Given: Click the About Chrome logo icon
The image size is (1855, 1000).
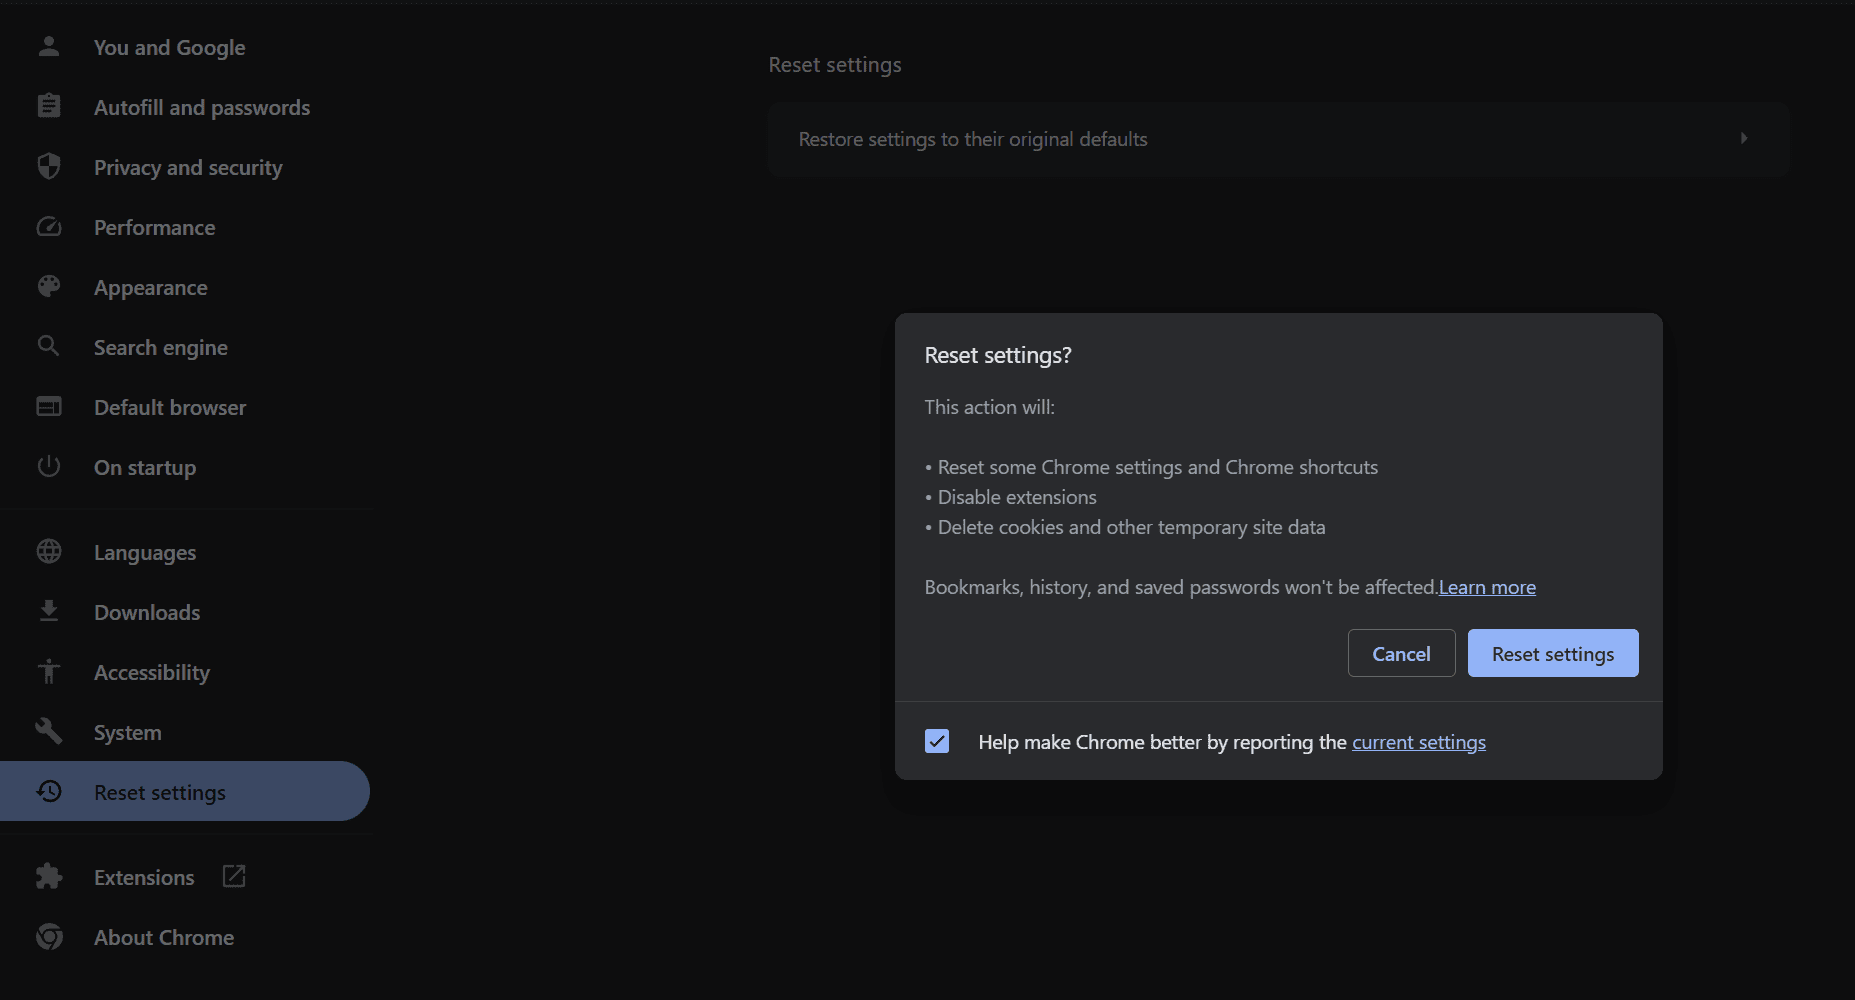Looking at the screenshot, I should coord(48,937).
